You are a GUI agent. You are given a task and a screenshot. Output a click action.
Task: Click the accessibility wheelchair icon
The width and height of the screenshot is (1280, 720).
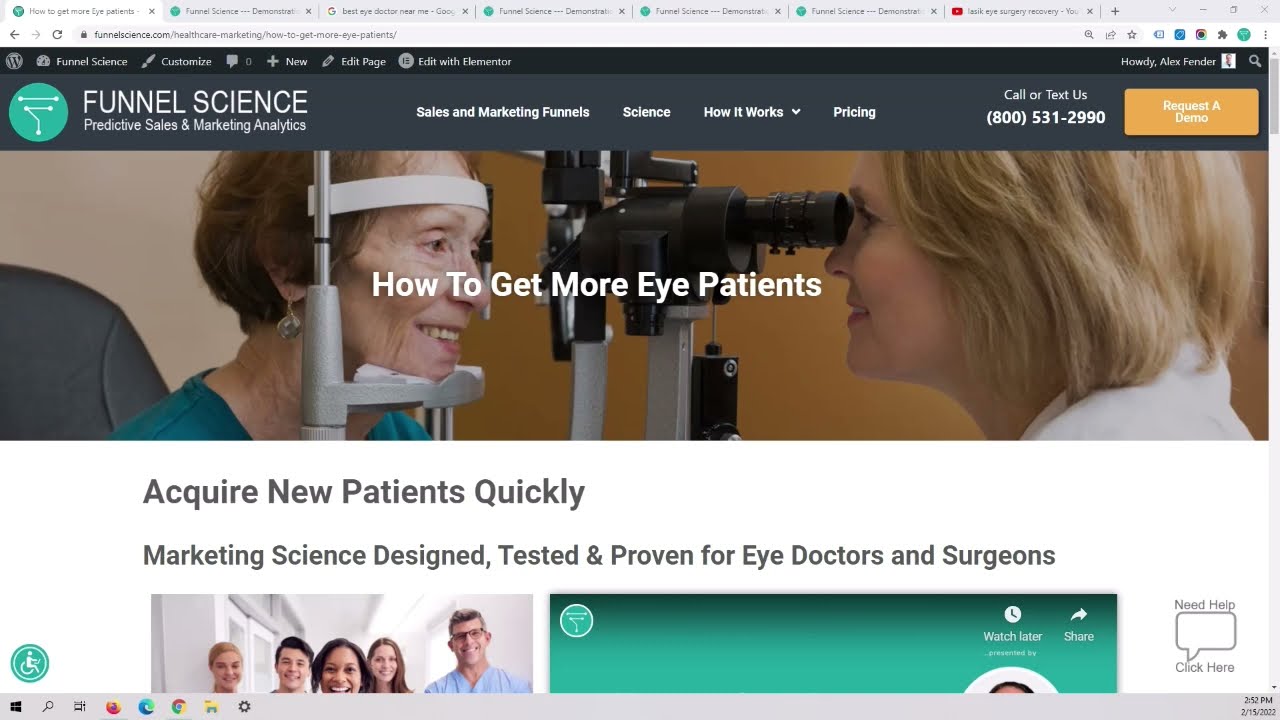pos(30,663)
